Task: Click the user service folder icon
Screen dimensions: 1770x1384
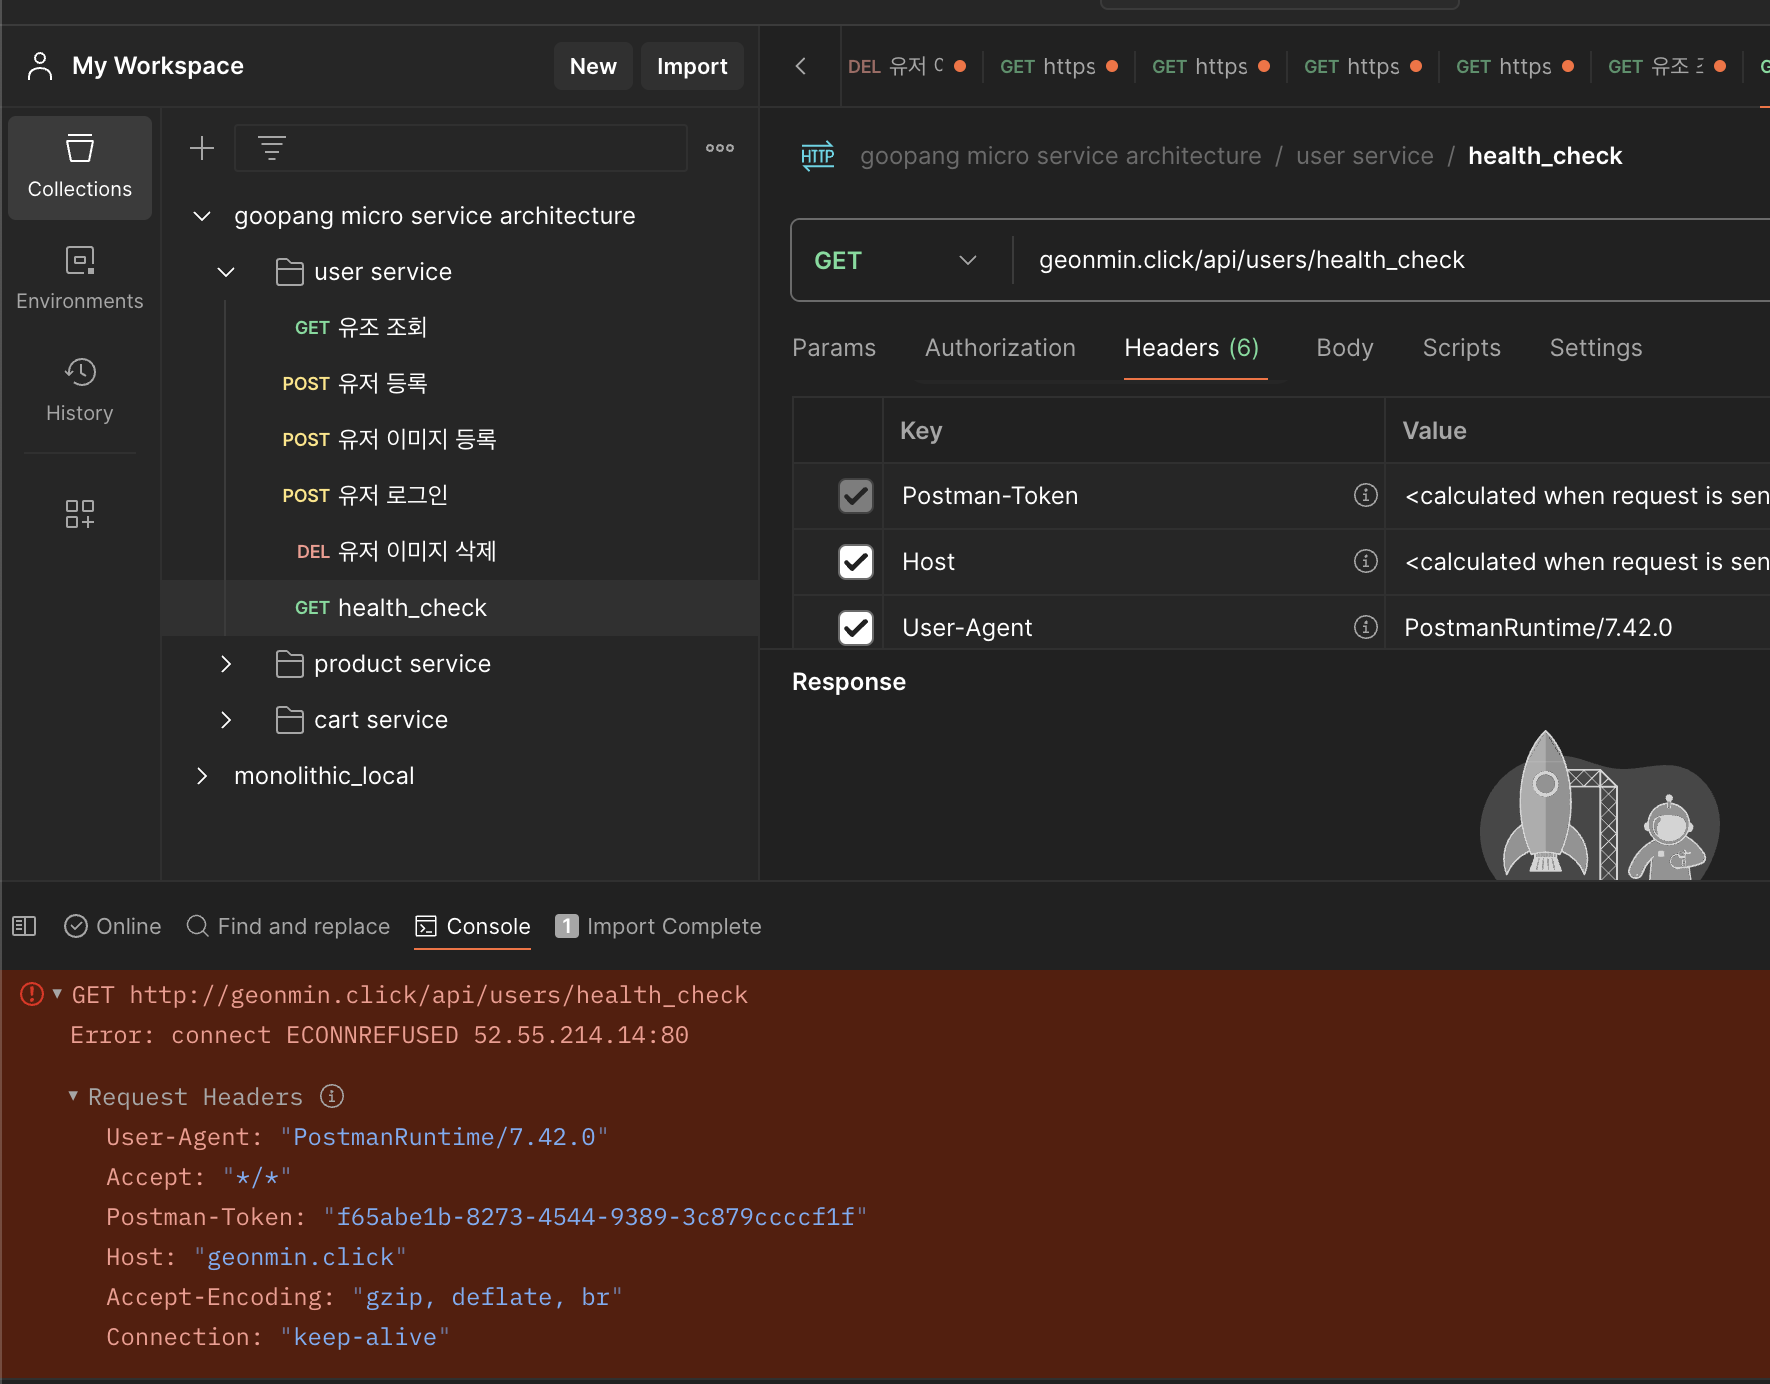Action: [x=290, y=272]
